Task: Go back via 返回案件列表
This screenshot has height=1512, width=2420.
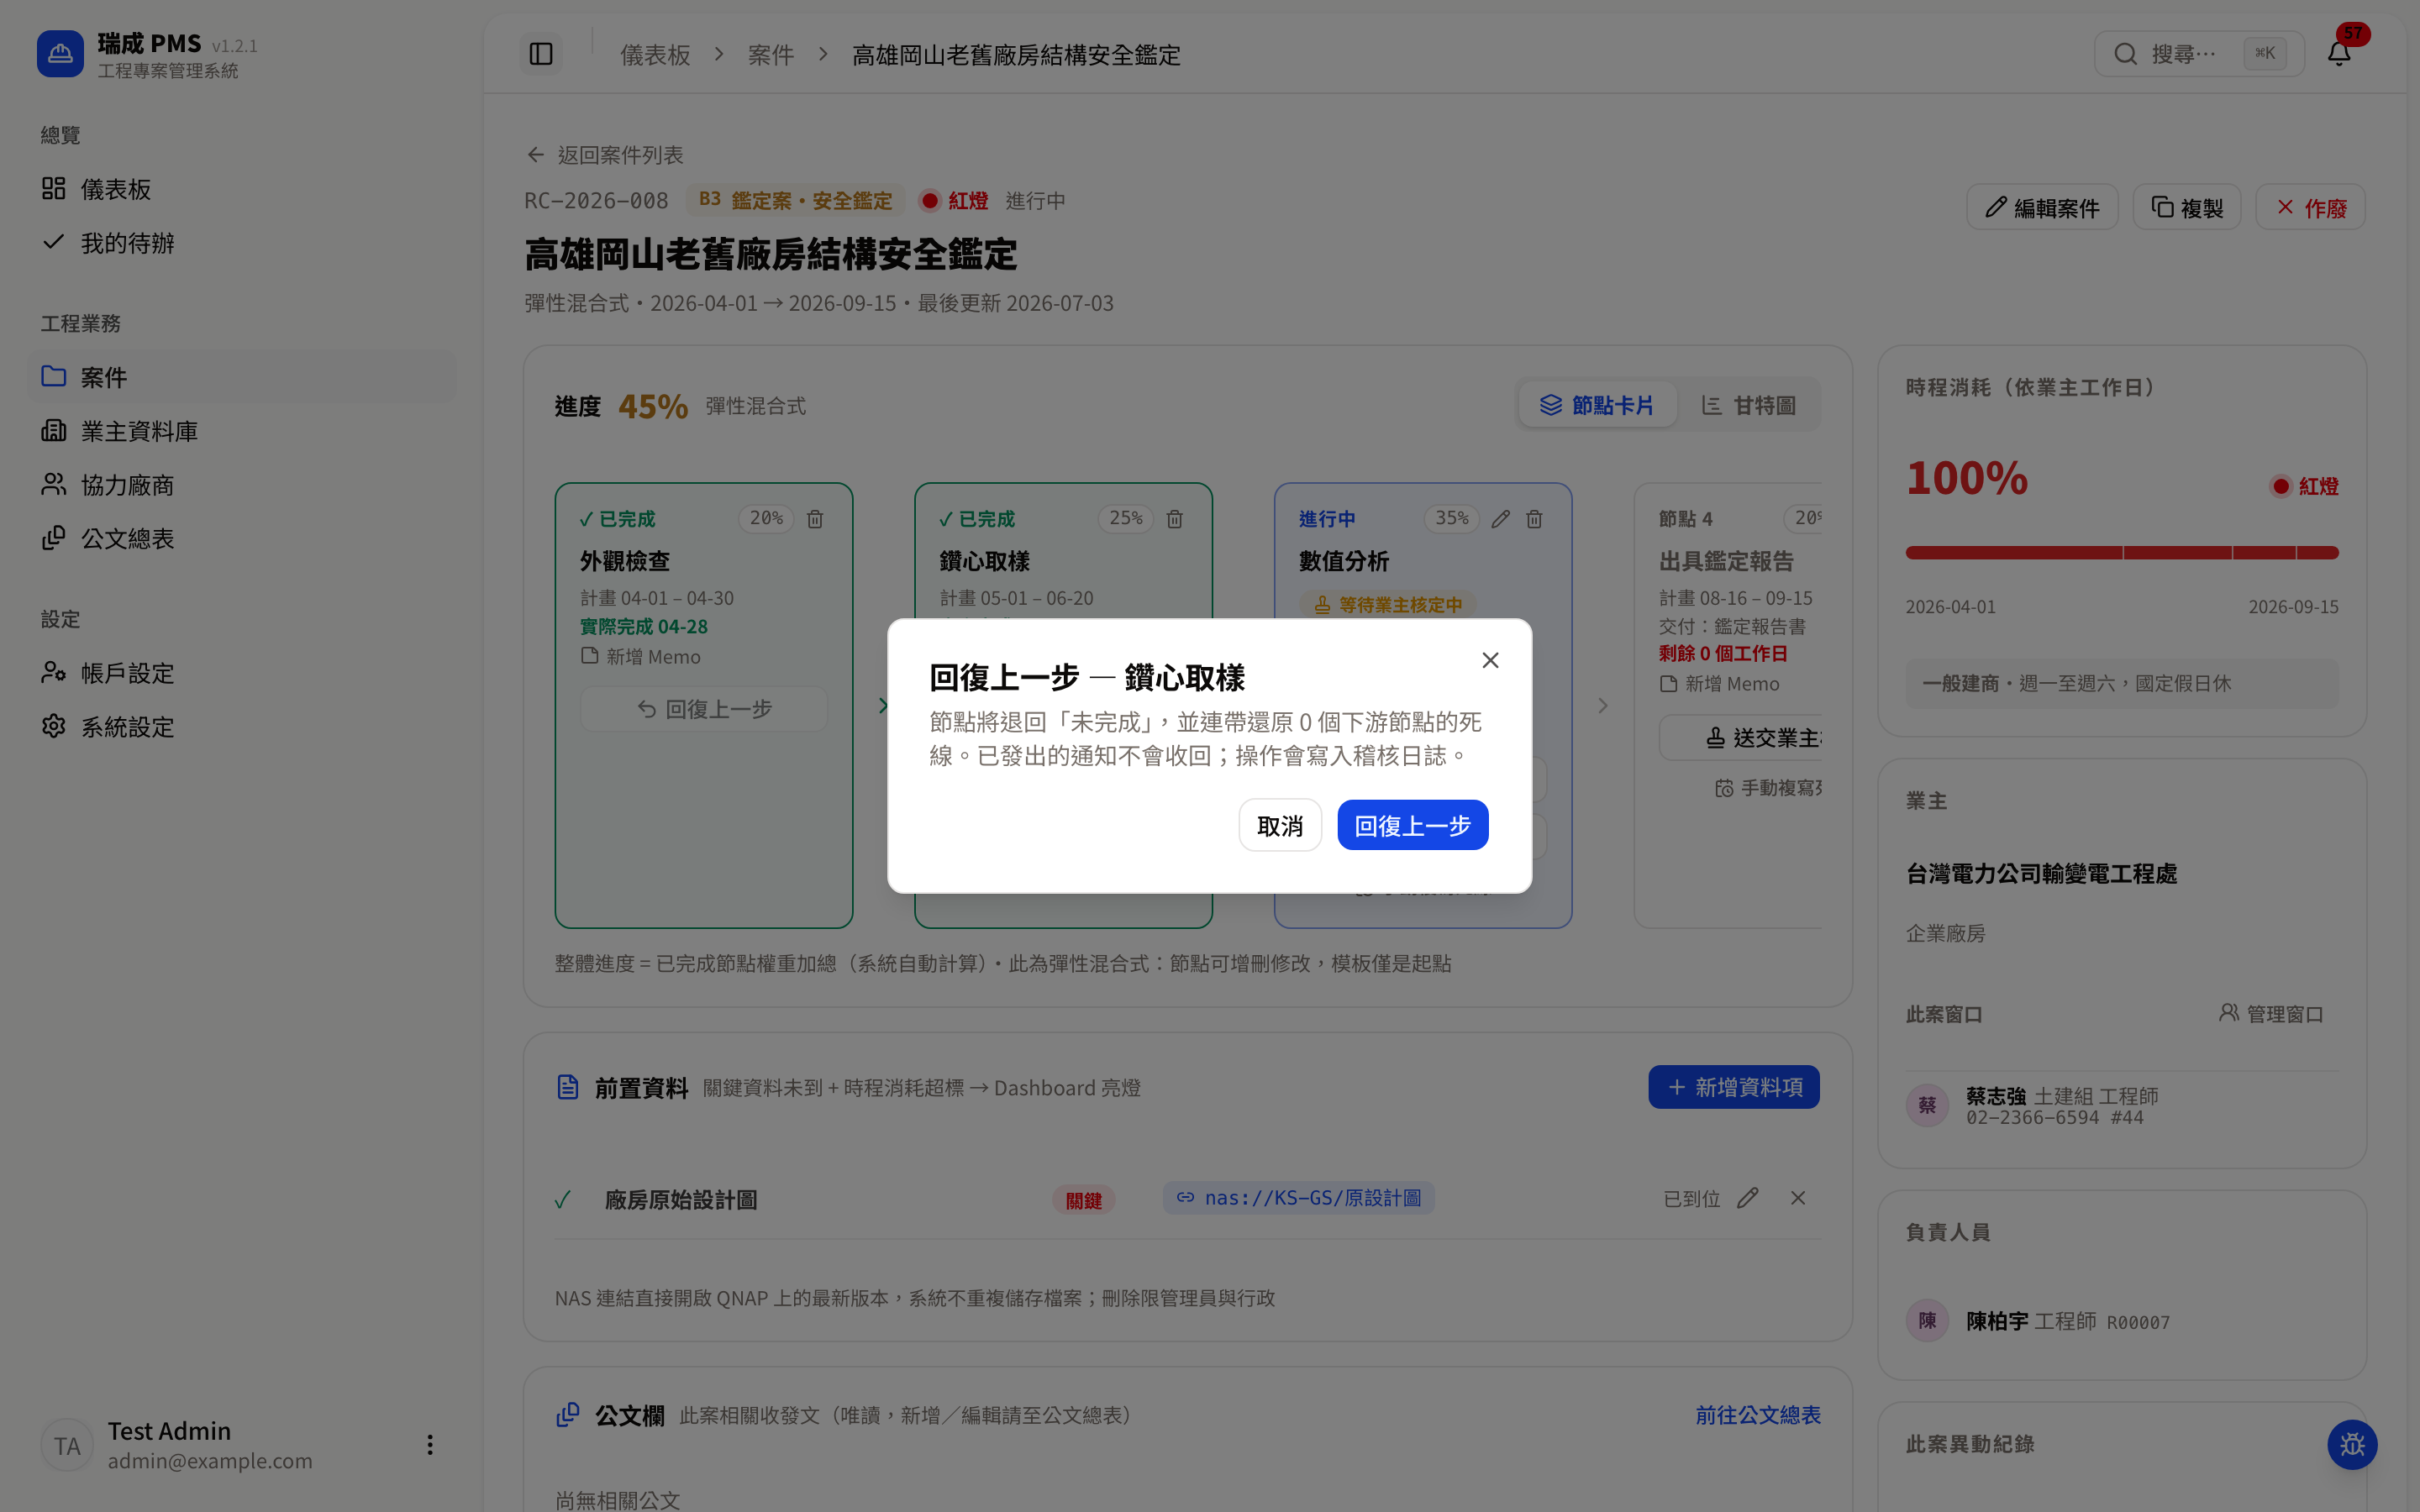Action: 606,155
